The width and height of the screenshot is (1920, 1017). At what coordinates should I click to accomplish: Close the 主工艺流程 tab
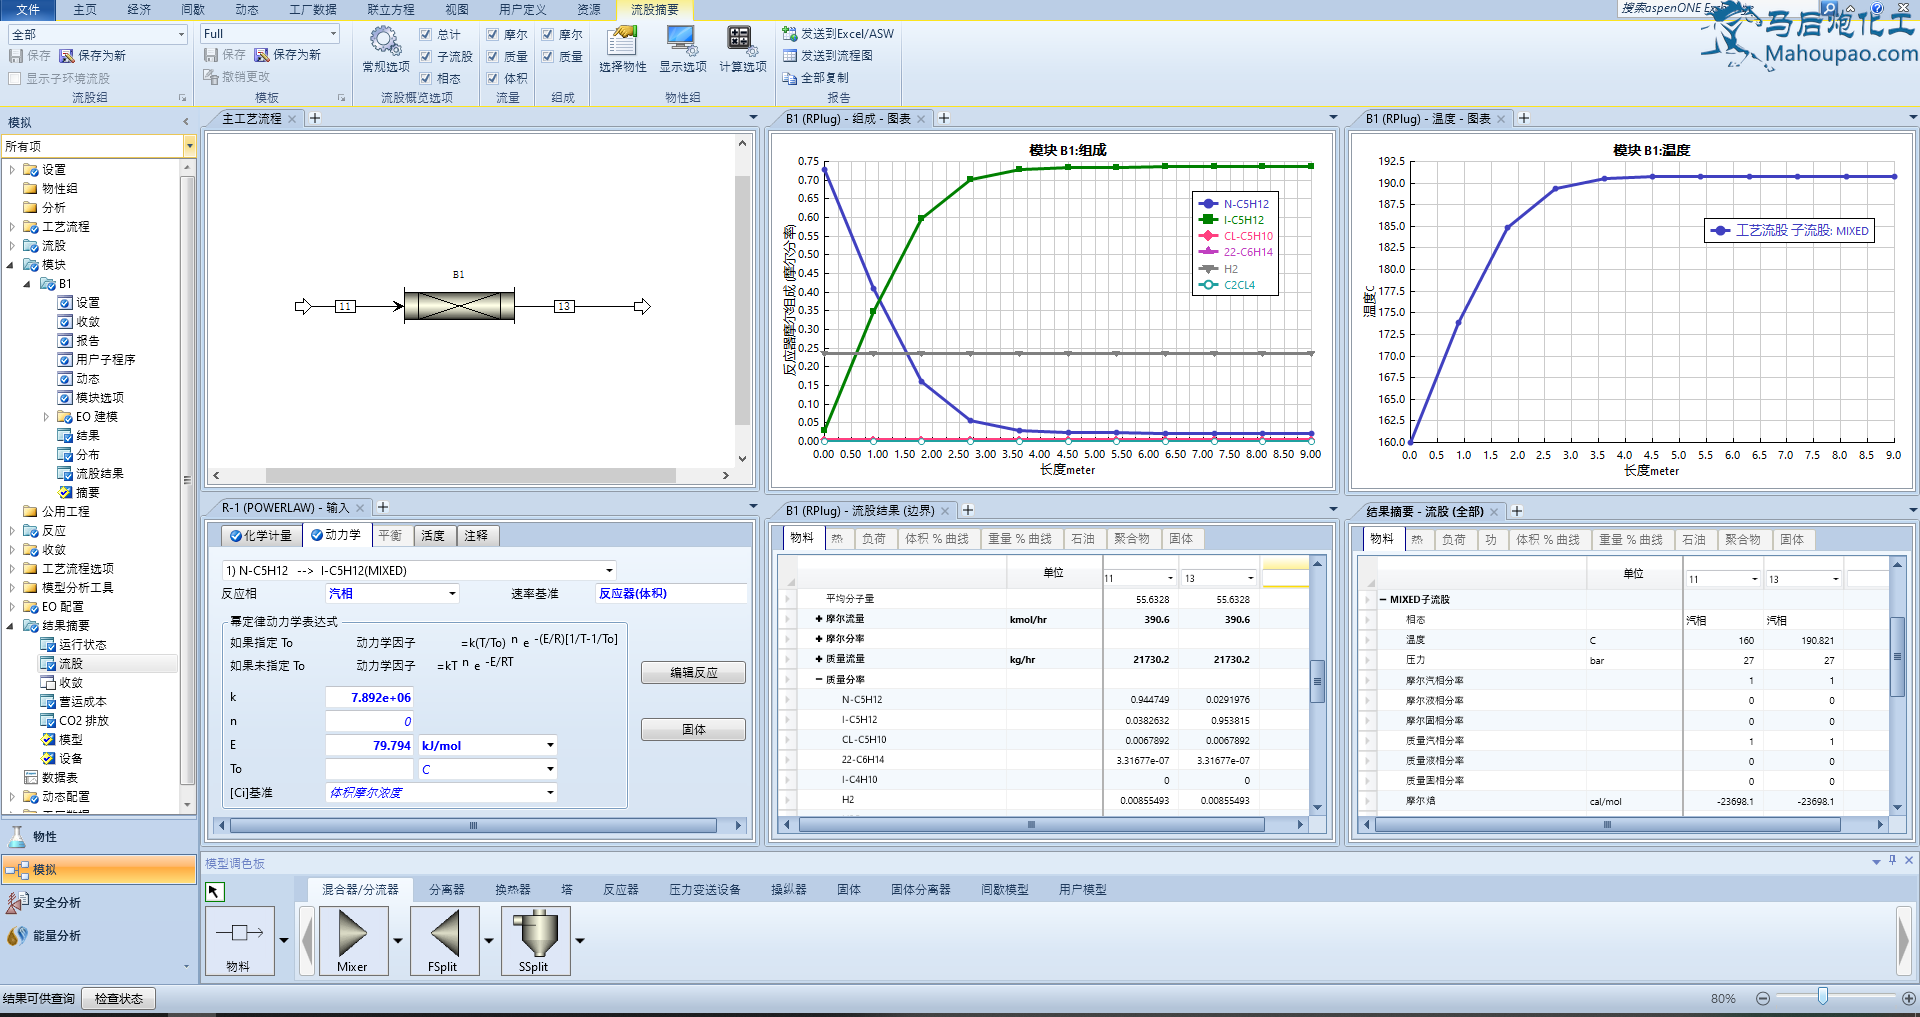click(x=292, y=119)
